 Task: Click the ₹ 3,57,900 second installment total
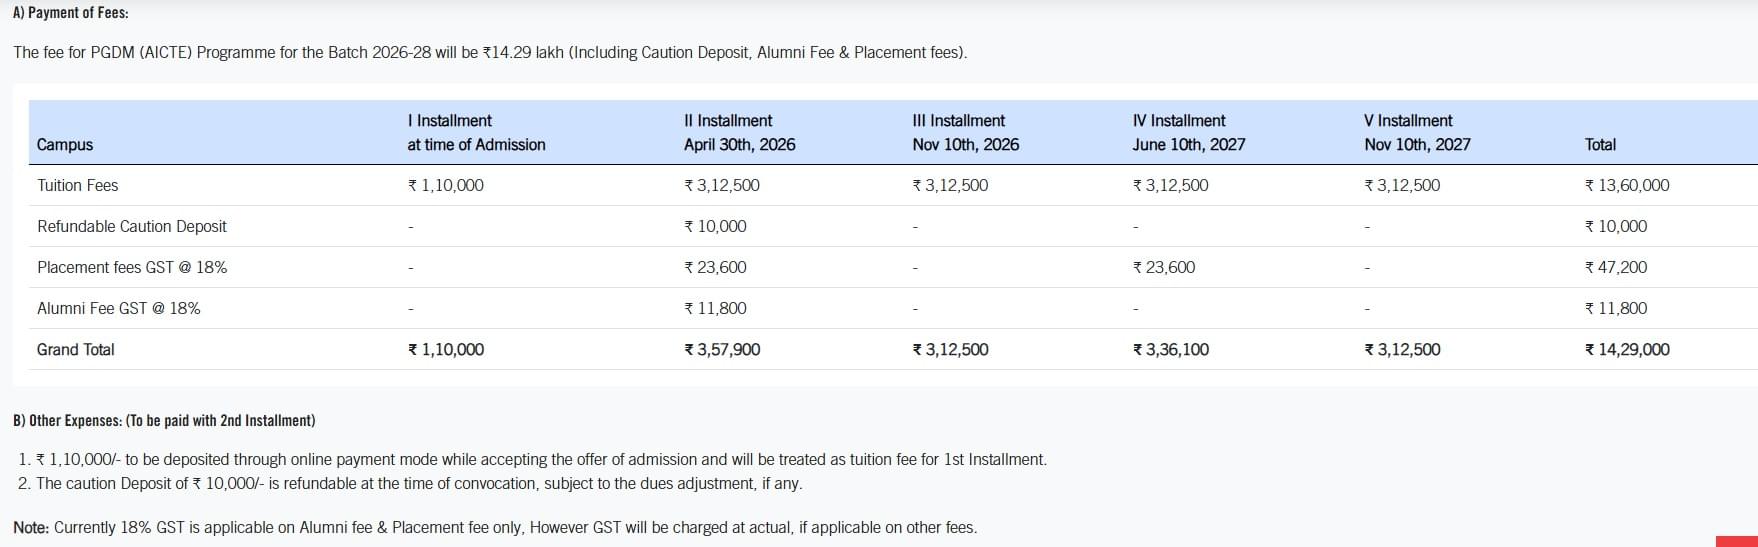pyautogui.click(x=722, y=349)
